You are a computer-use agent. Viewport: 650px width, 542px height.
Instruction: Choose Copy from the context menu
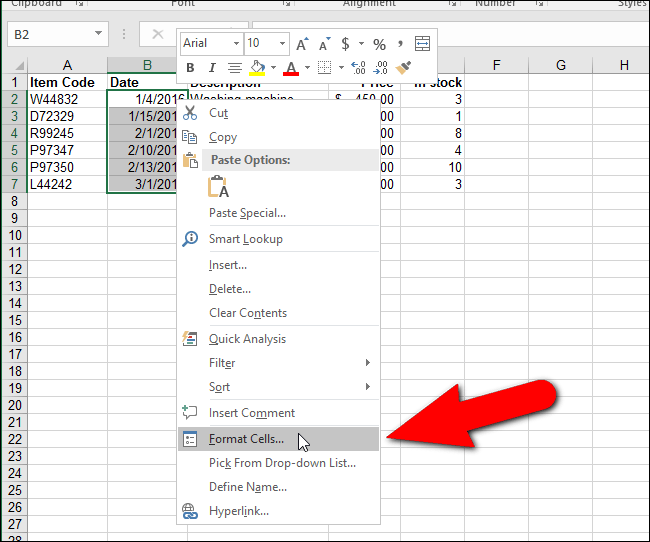[x=279, y=137]
